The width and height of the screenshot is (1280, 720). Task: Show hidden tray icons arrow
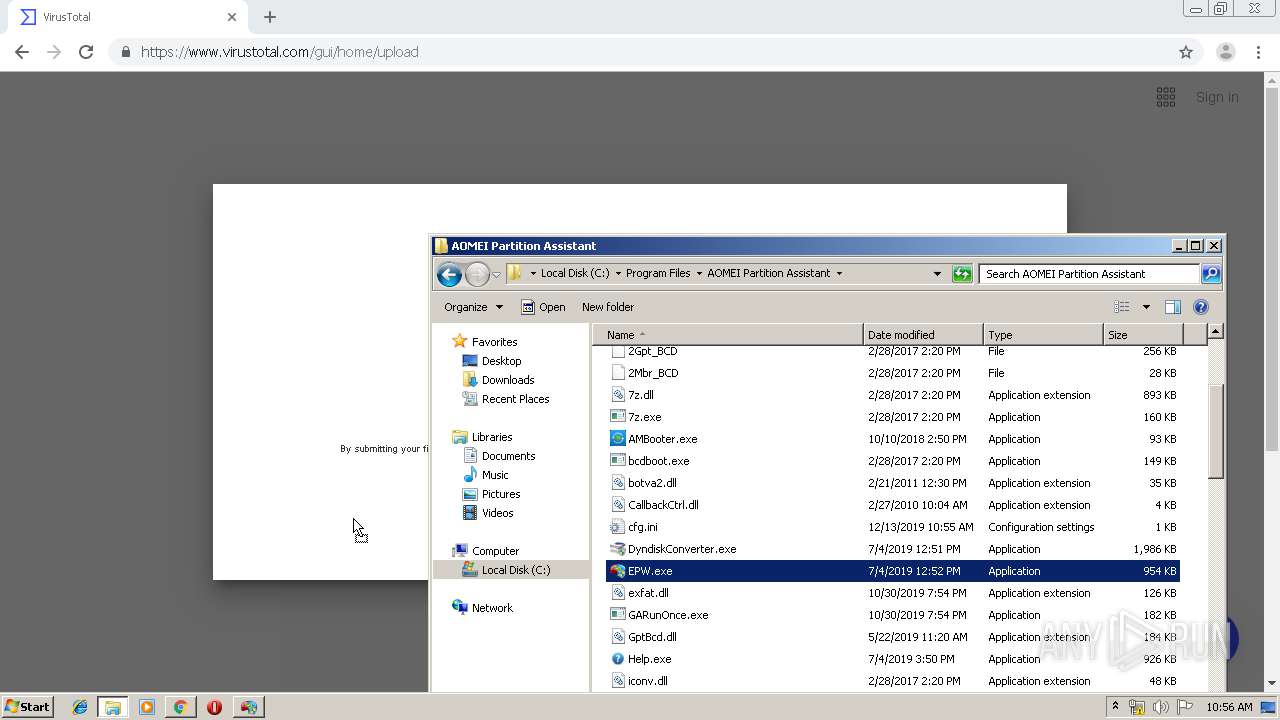[1115, 706]
